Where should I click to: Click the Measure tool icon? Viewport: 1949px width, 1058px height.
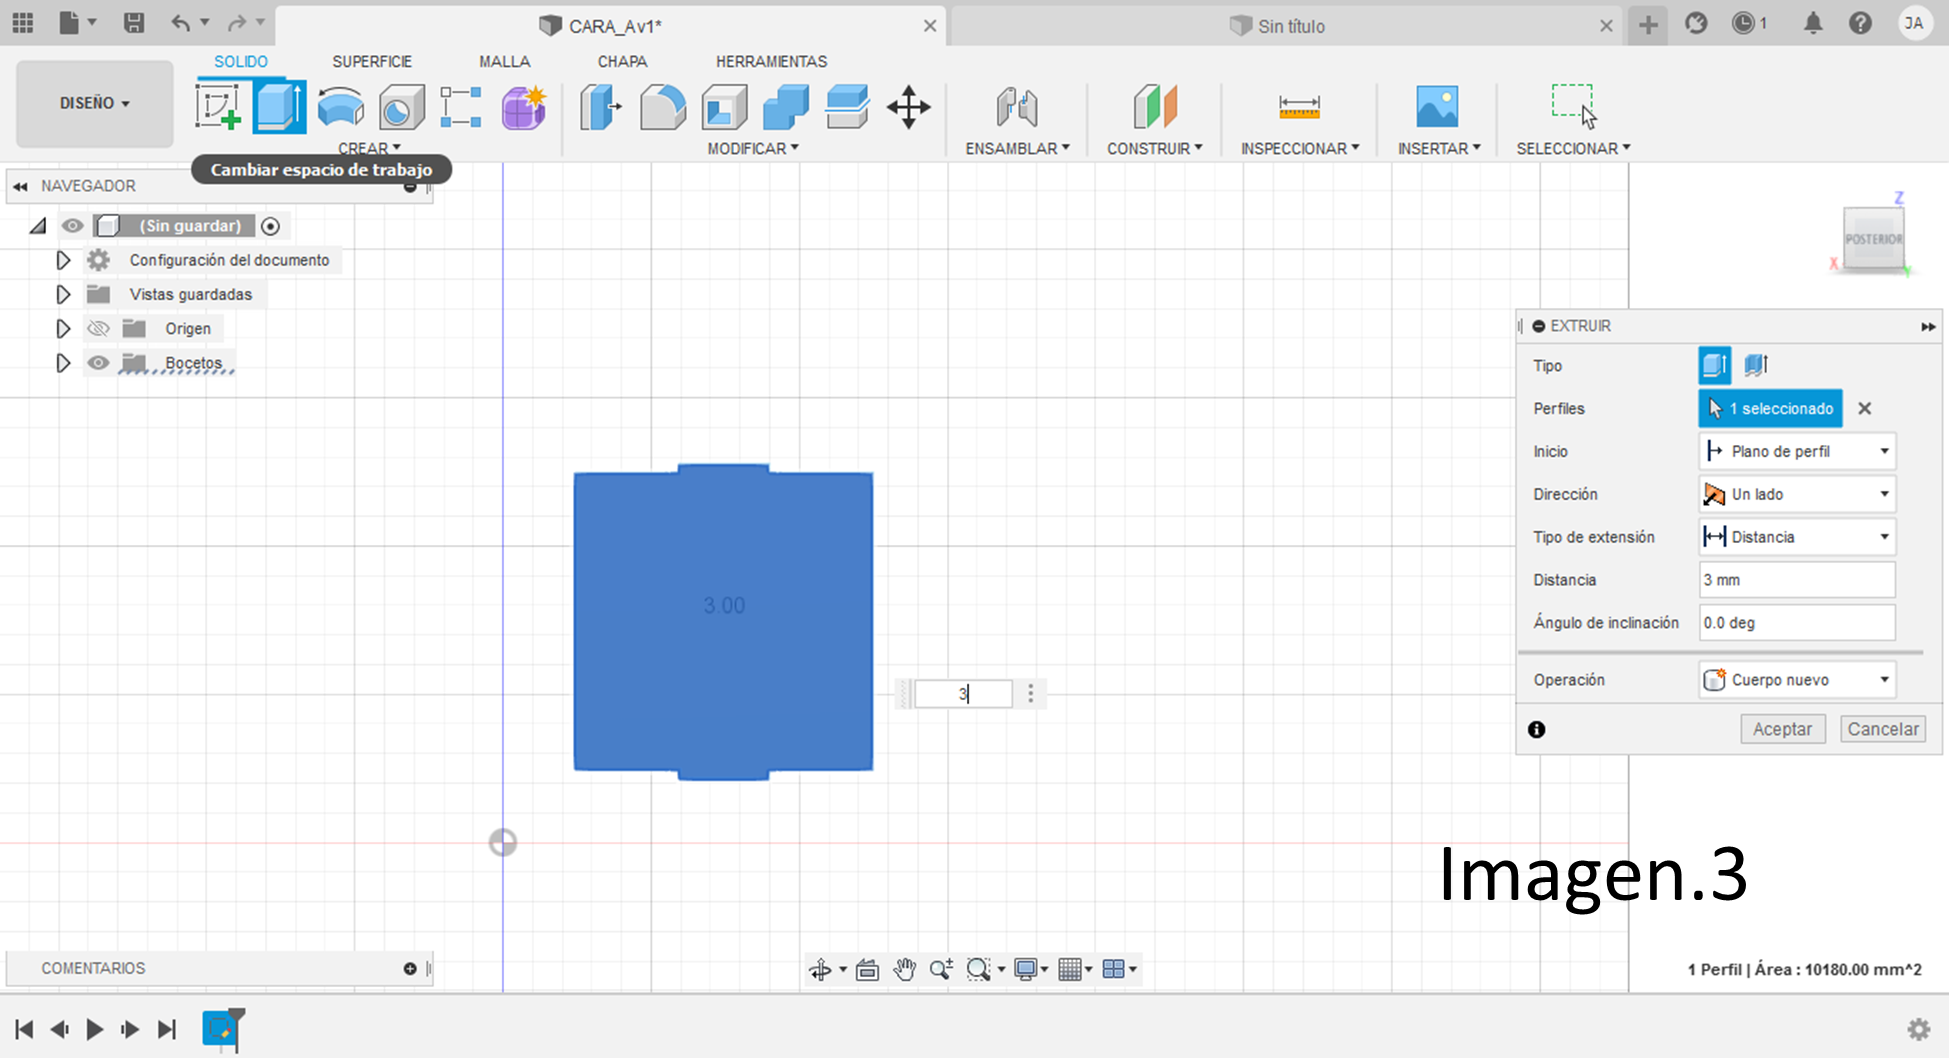point(1299,106)
